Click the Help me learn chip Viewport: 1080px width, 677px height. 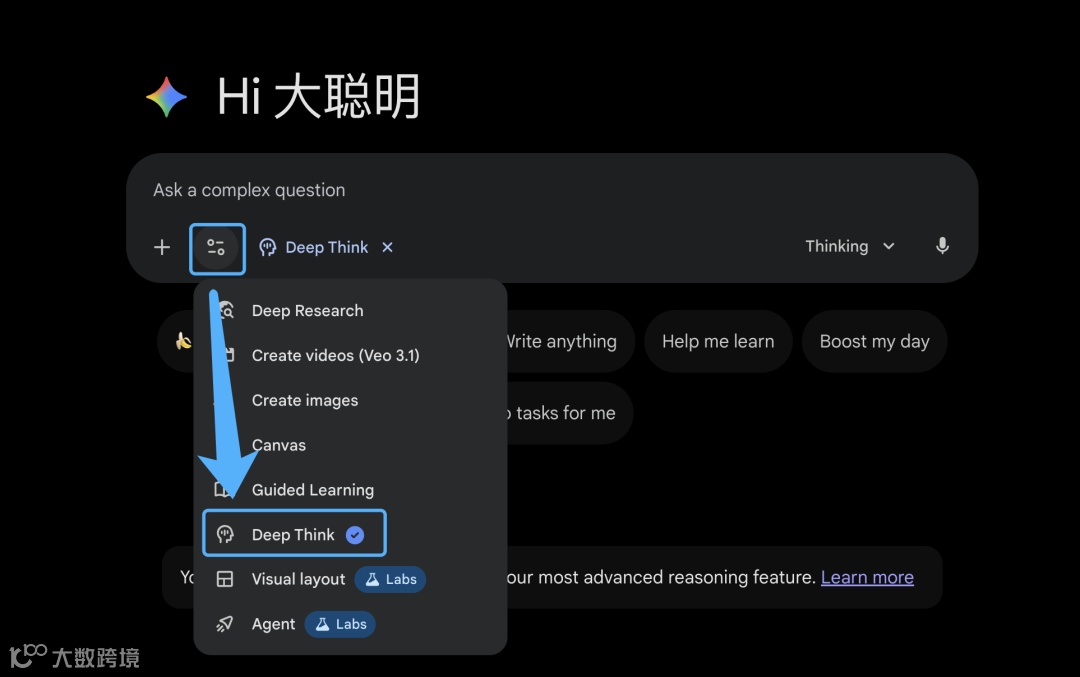tap(718, 342)
